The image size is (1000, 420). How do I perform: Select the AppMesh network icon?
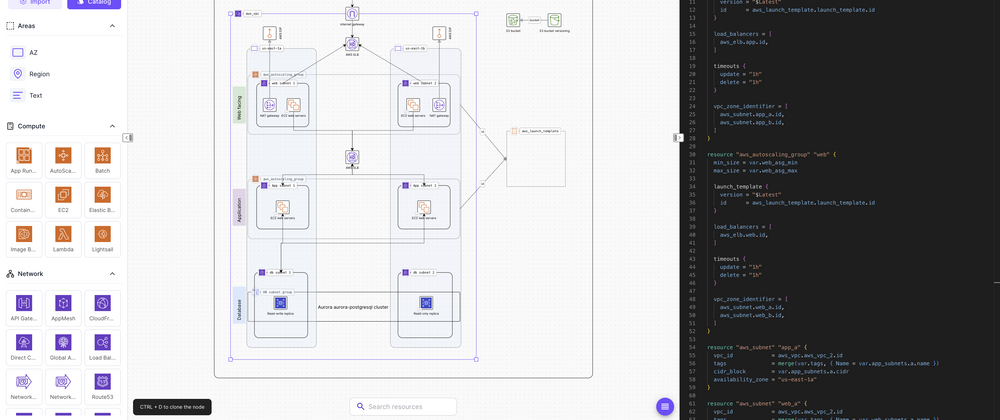63,303
